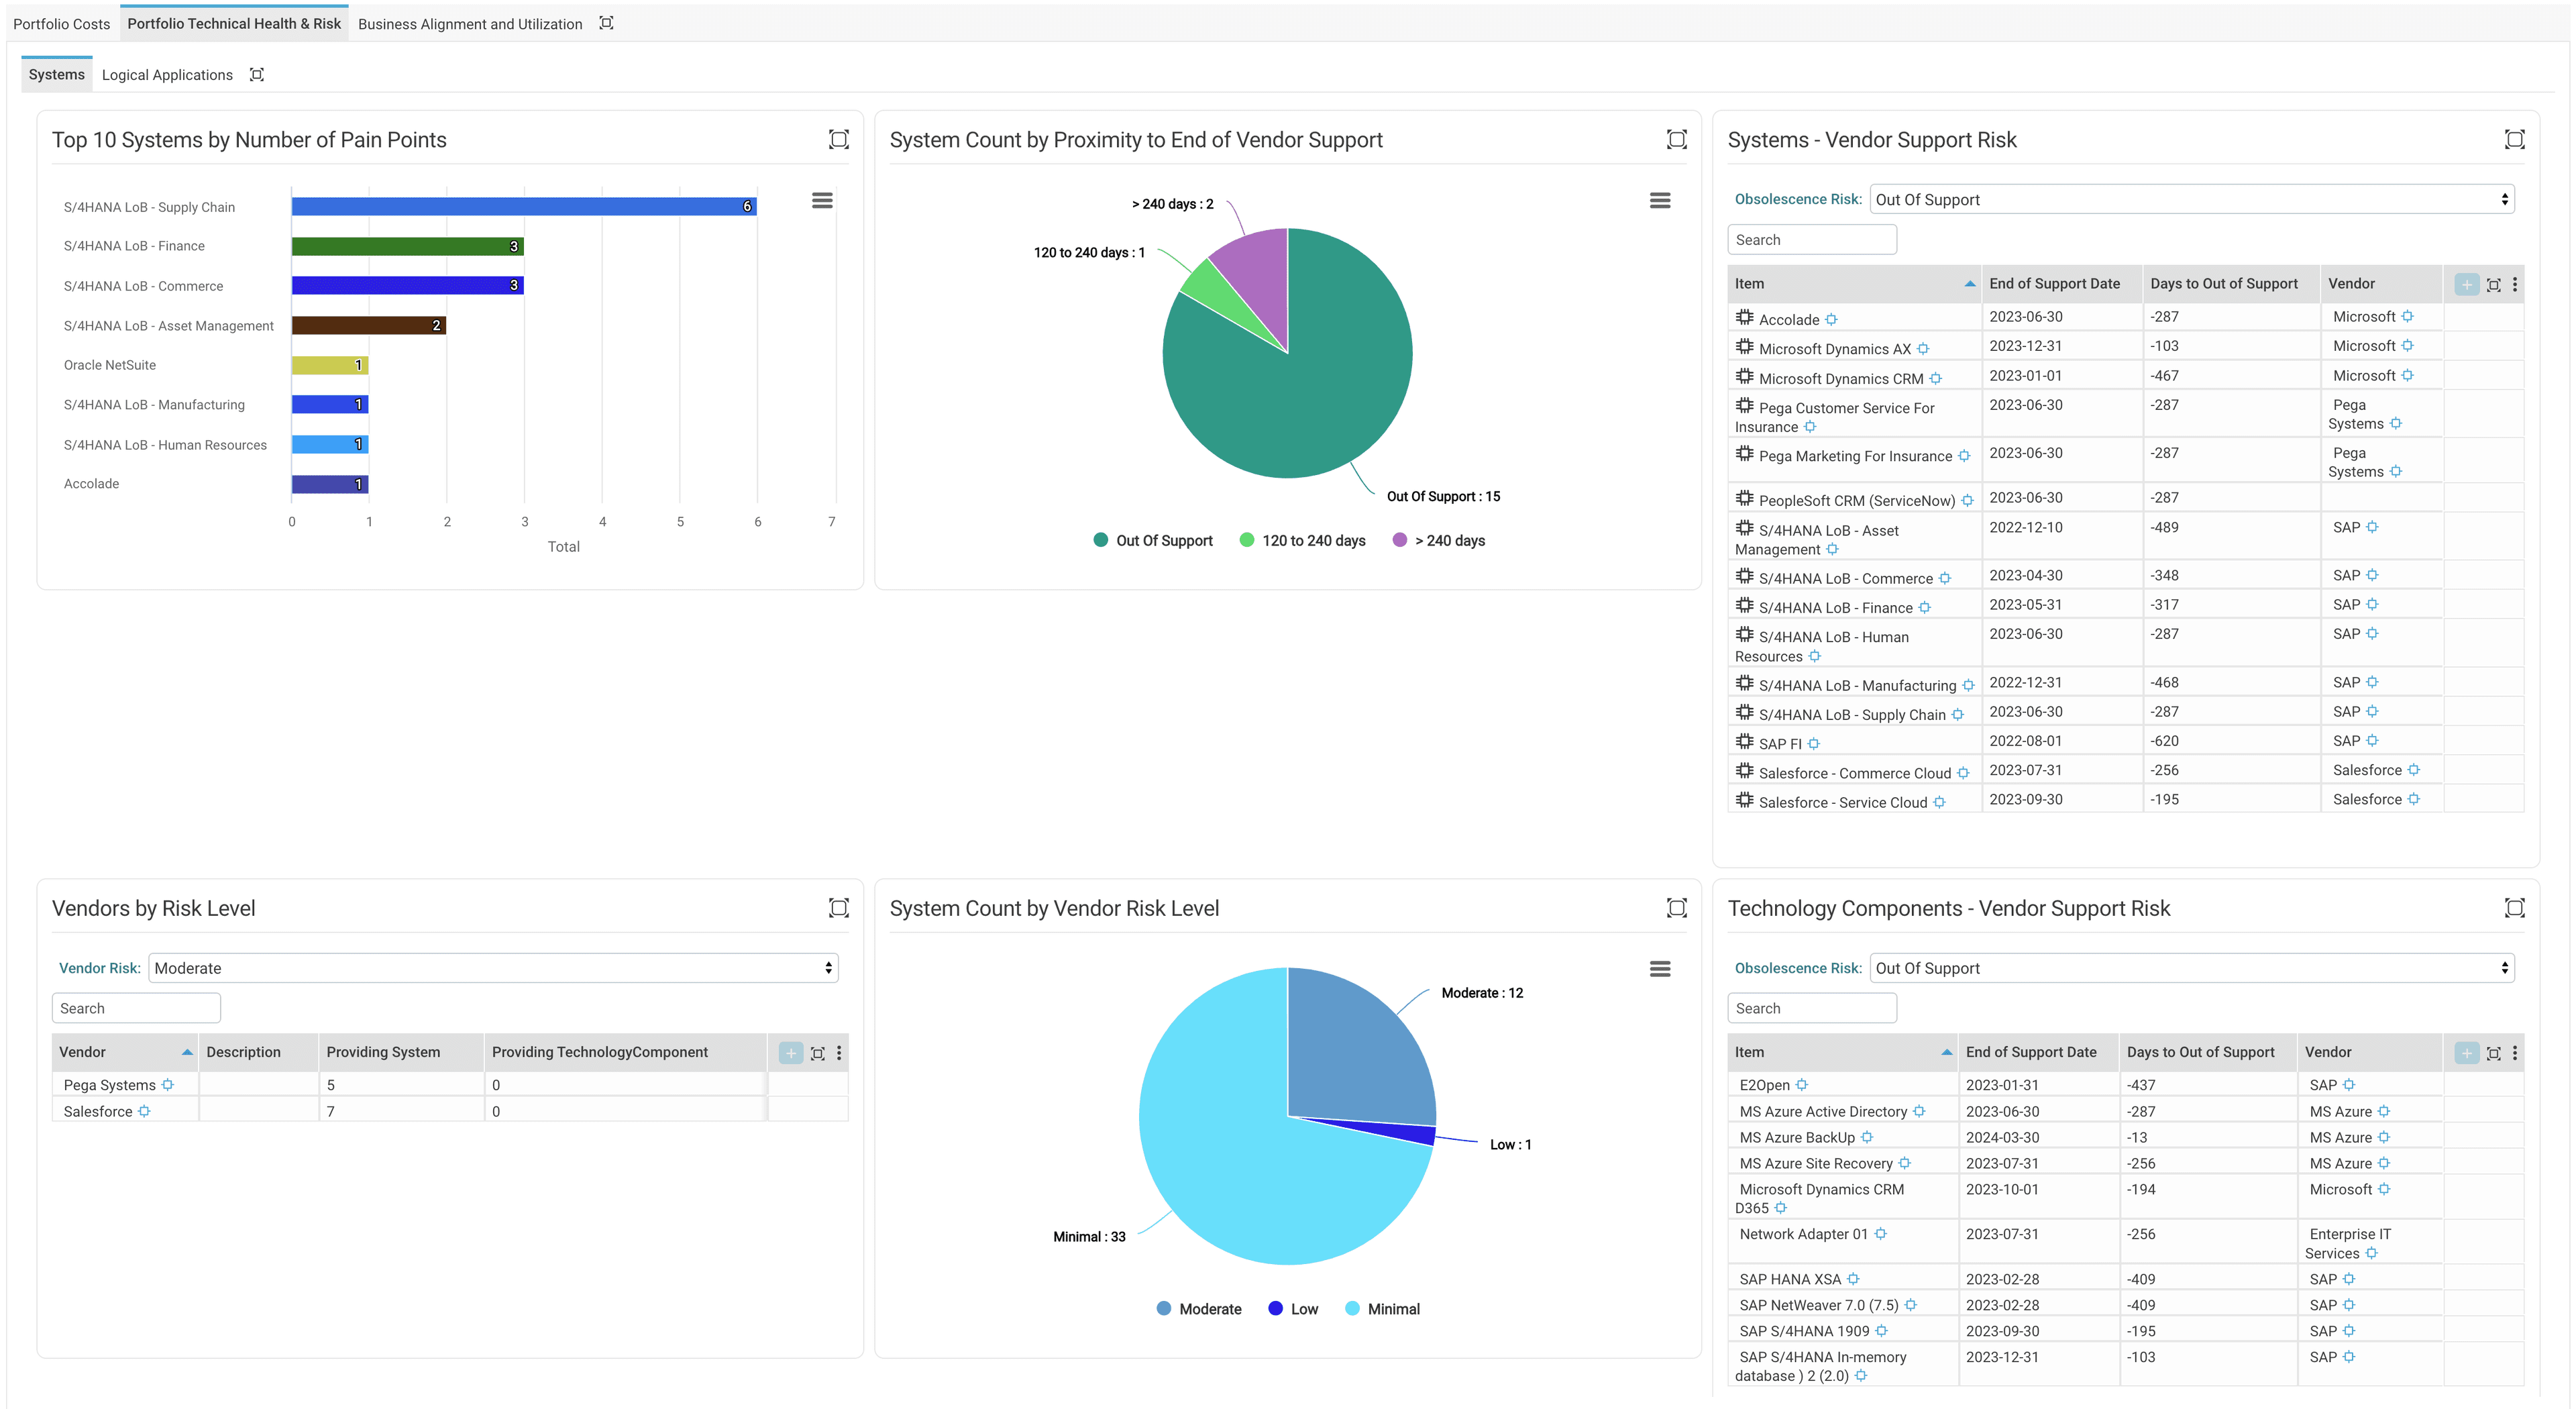Screen dimensions: 2576x1409
Task: Open Microsoft Dynamics AX system link
Action: (1834, 349)
